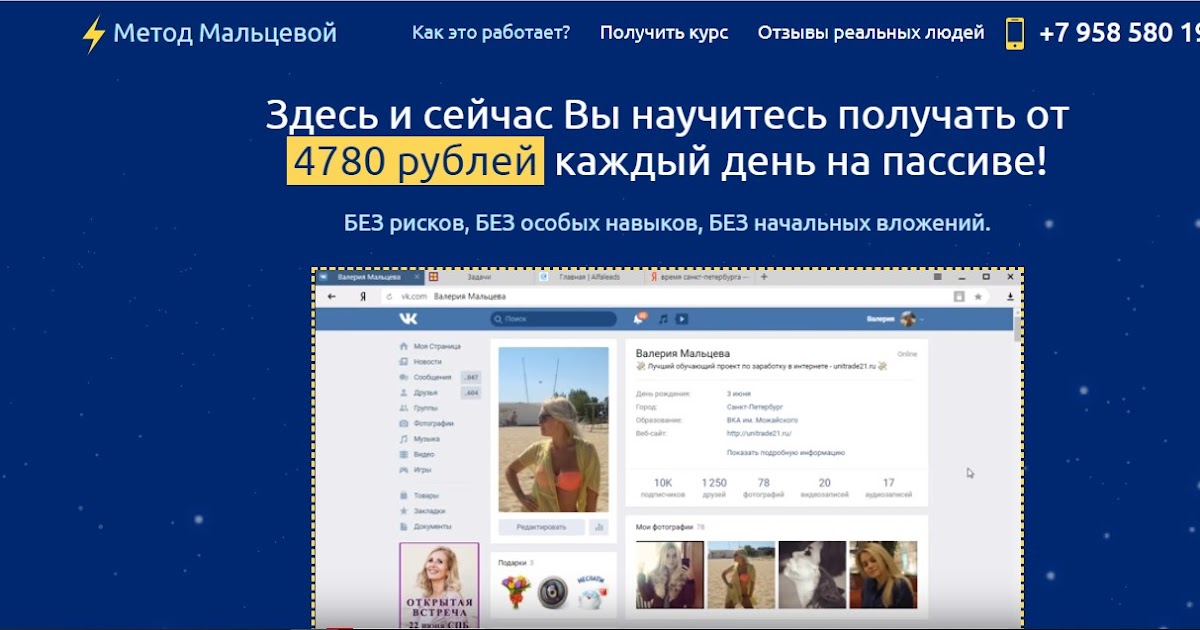Click the Фотографии camera icon

coord(403,424)
